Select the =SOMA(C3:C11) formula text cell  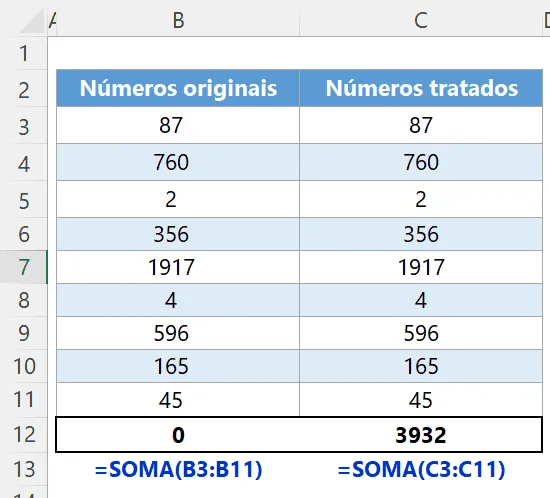[421, 469]
